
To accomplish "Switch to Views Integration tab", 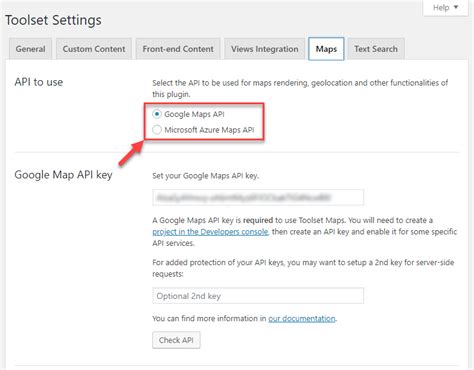I will point(265,49).
